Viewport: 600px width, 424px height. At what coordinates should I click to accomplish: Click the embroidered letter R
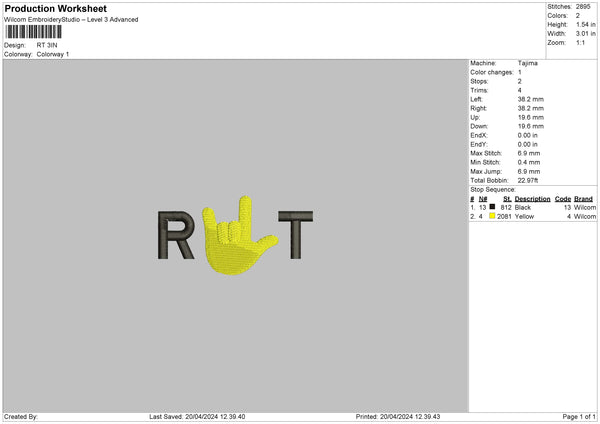pos(176,235)
